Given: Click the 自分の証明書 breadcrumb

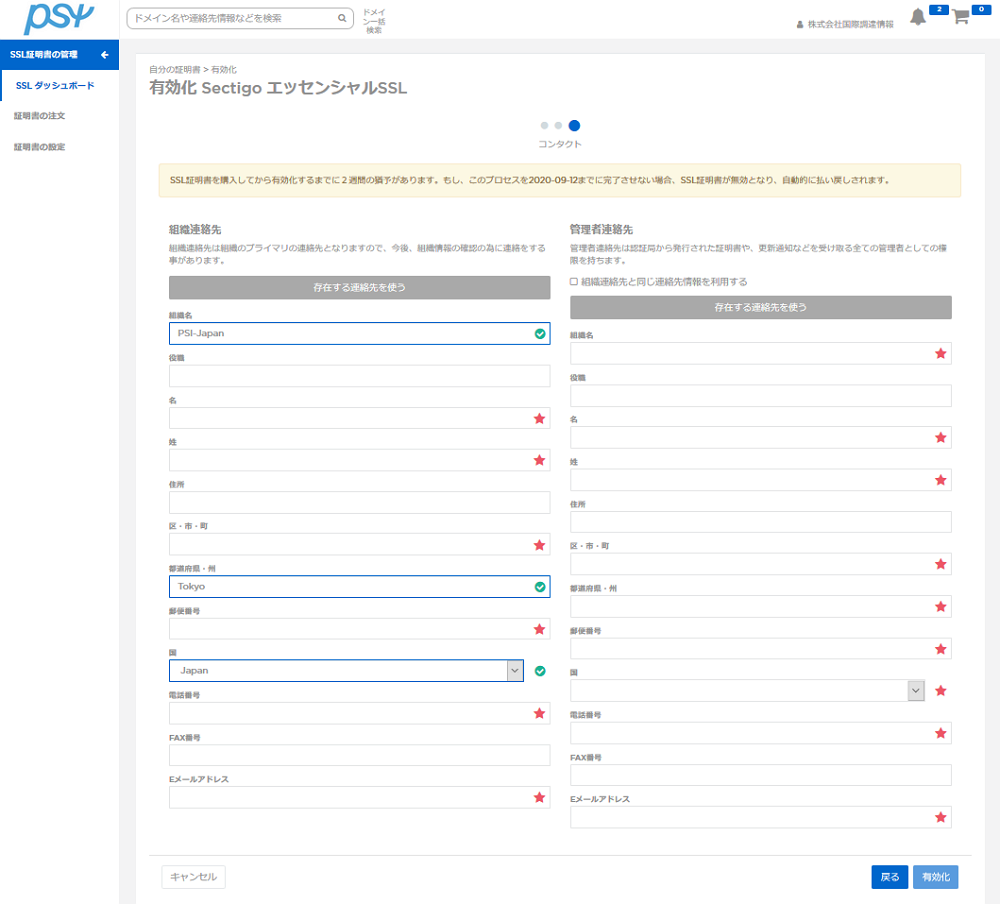Looking at the screenshot, I should pyautogui.click(x=175, y=70).
